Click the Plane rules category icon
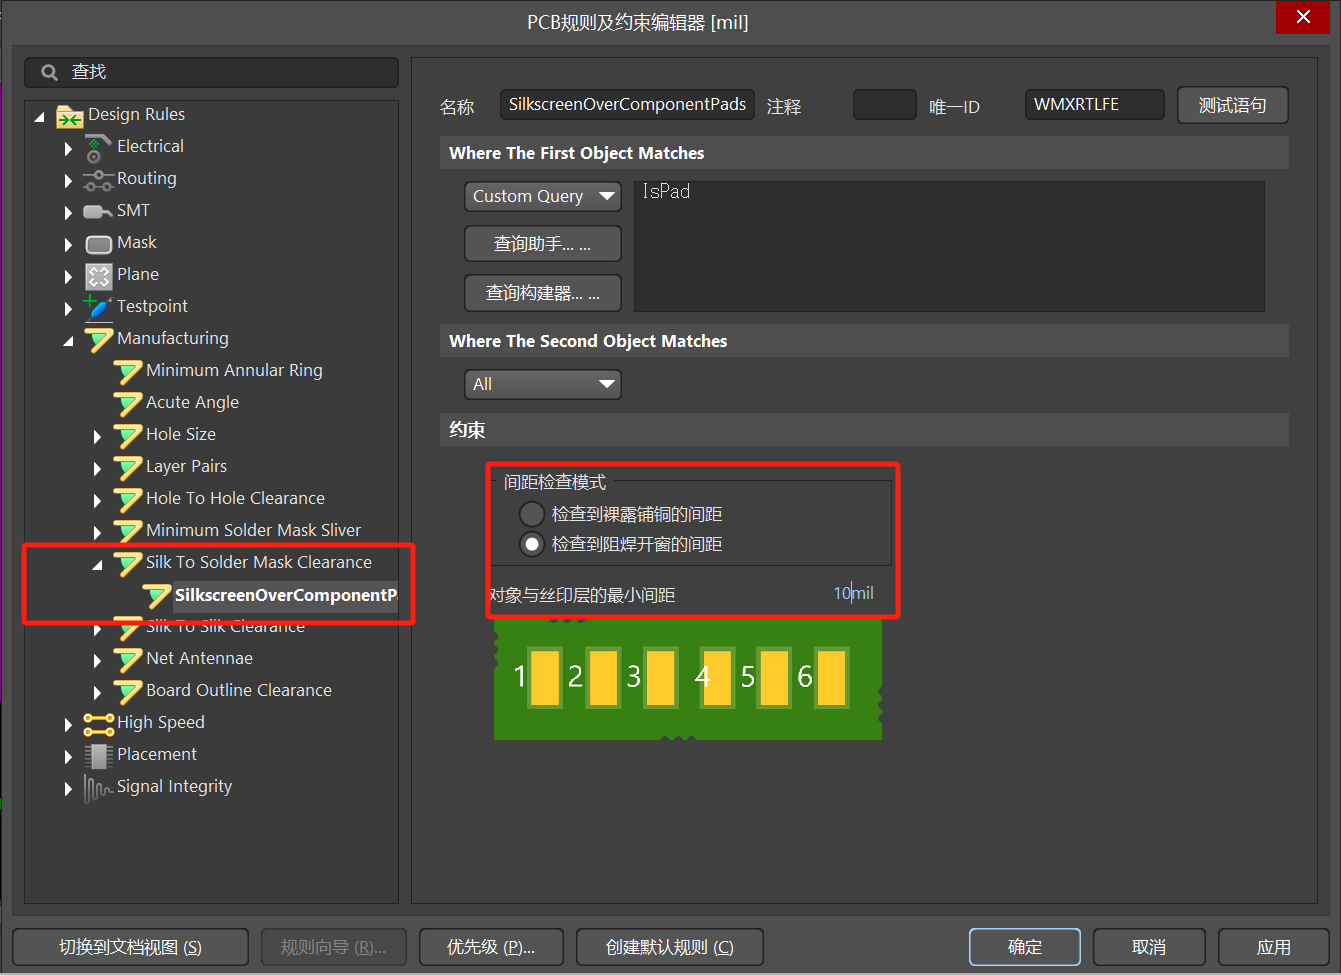 coord(98,276)
